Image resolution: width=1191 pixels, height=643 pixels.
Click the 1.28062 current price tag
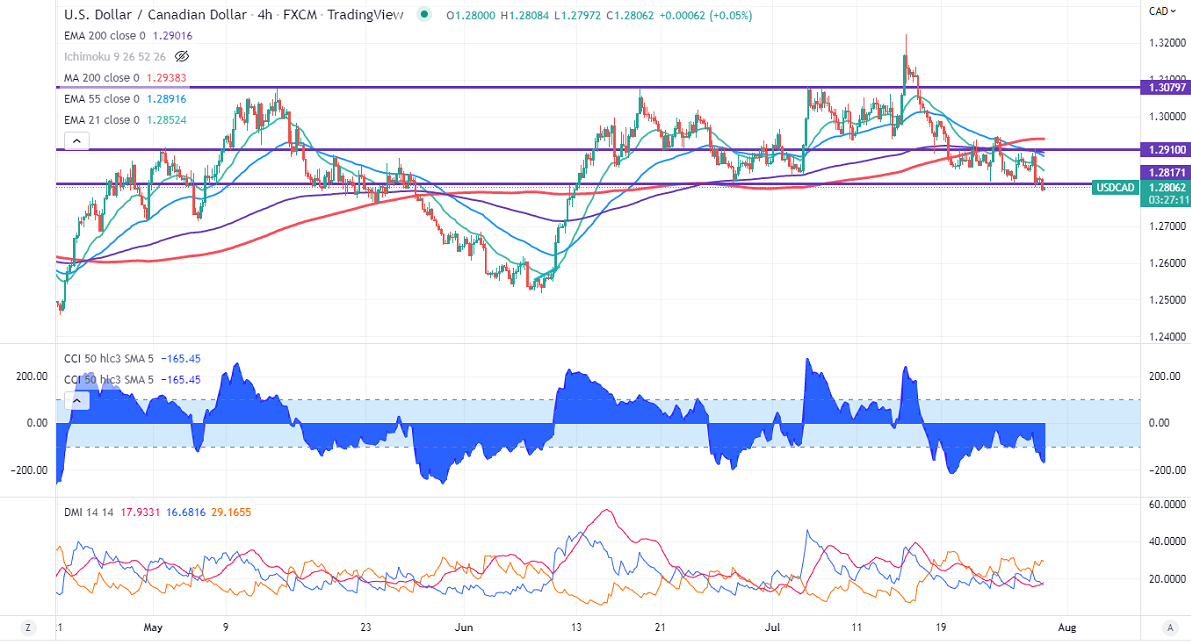click(x=1166, y=188)
